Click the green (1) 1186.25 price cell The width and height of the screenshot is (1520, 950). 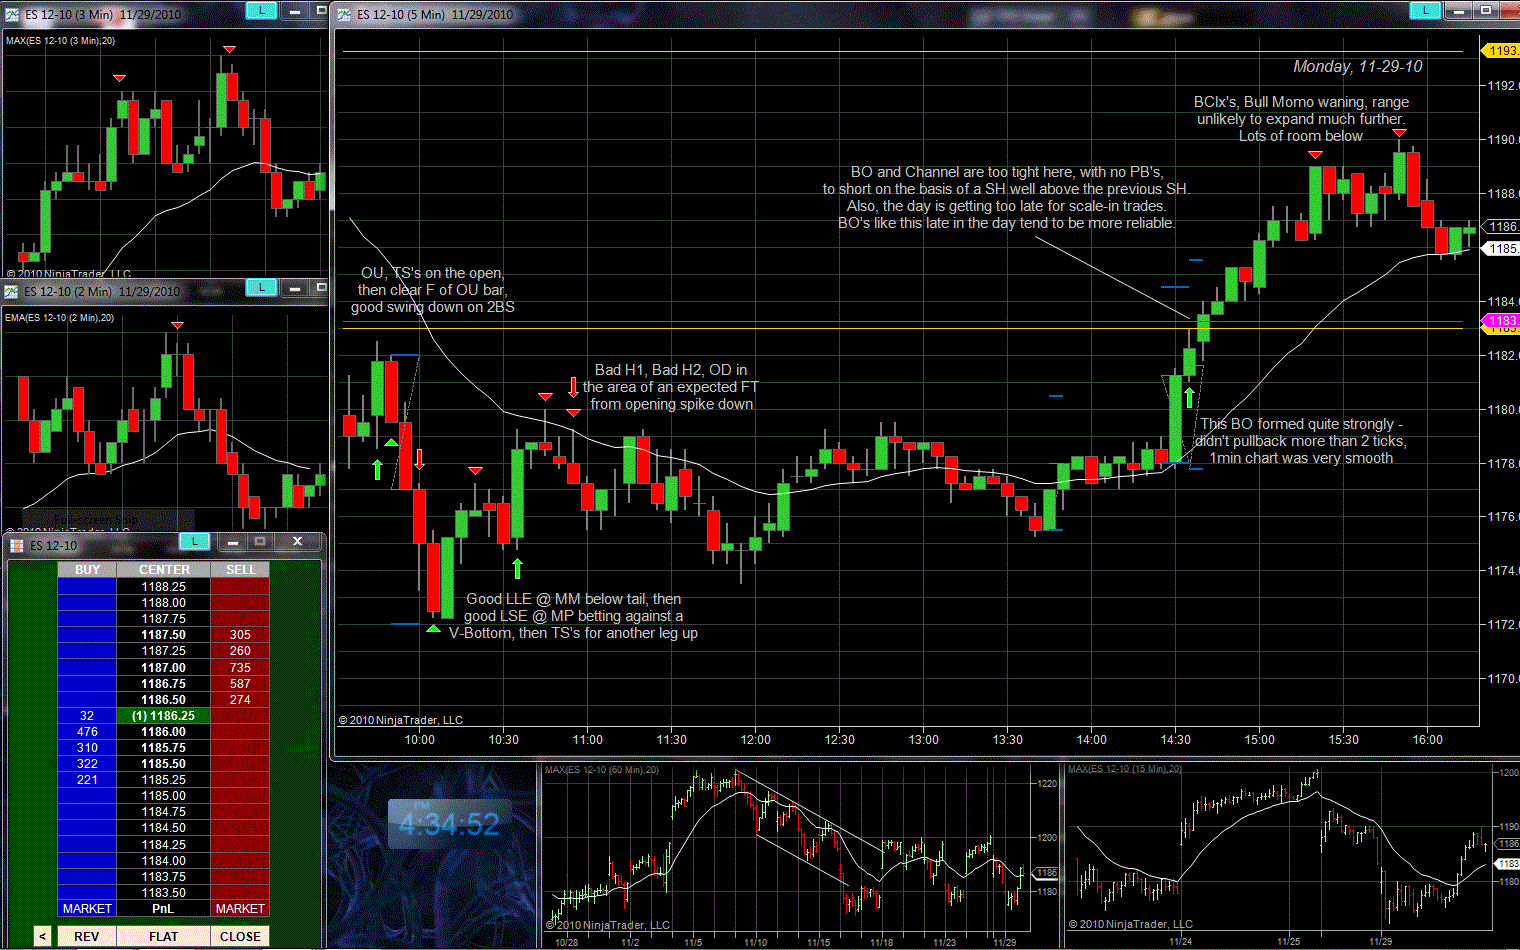coord(163,716)
